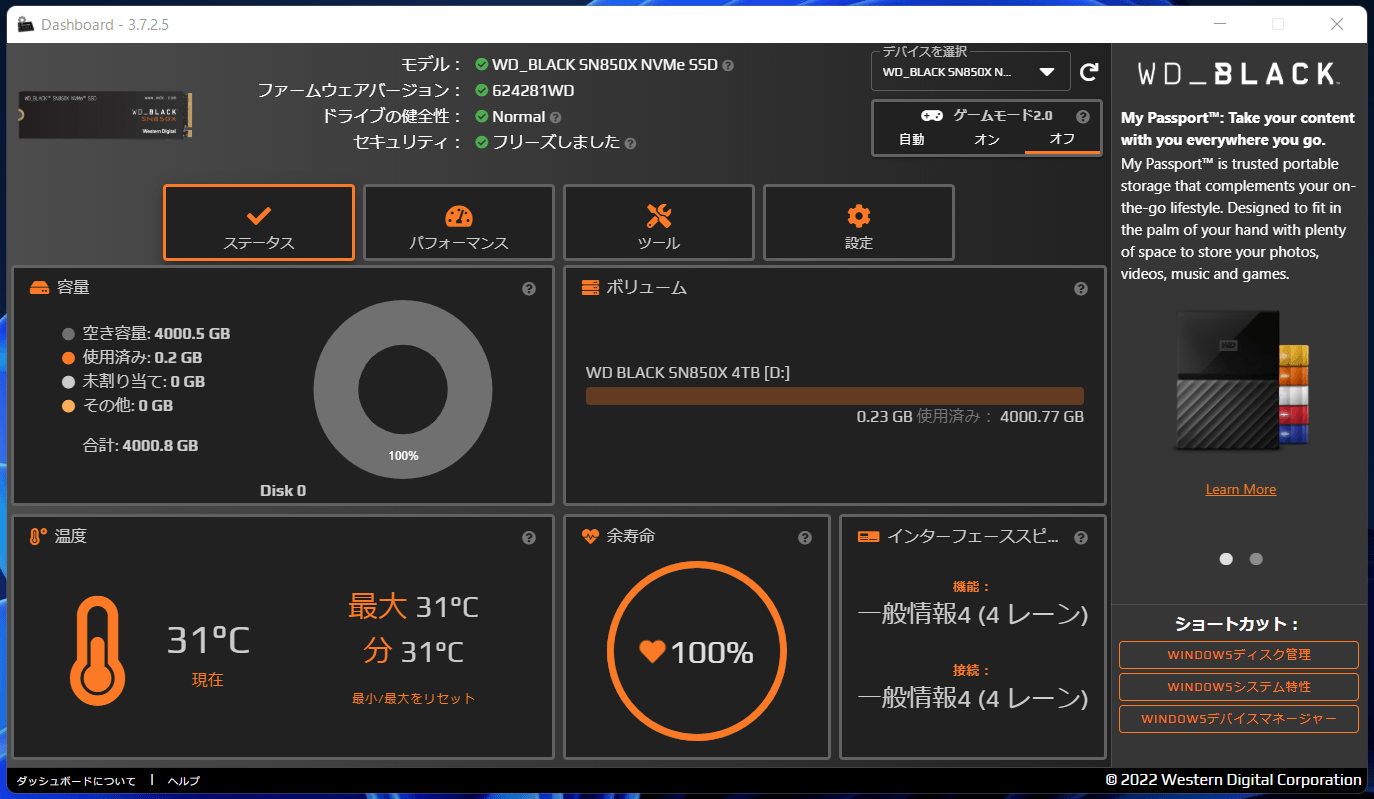This screenshot has width=1374, height=799.
Task: Click the その他: 0 GB entry
Action: (128, 406)
